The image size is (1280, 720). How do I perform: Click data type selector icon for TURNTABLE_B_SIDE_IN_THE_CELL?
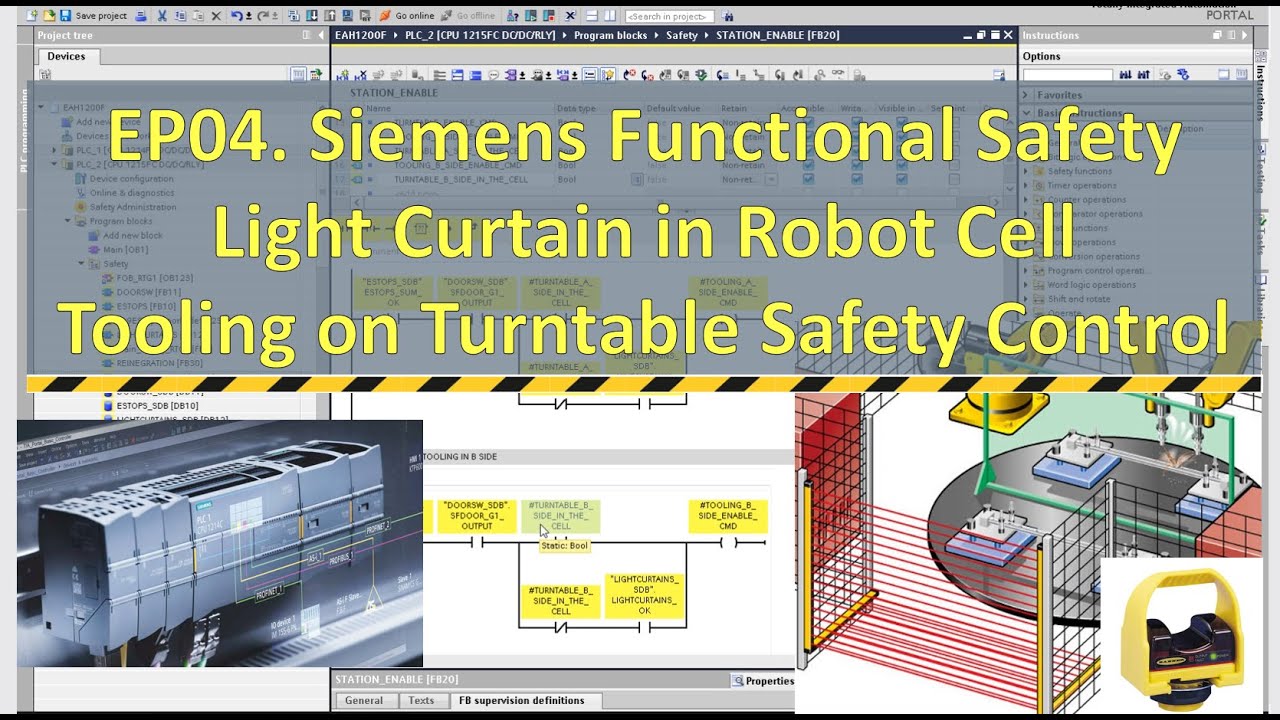pos(637,179)
